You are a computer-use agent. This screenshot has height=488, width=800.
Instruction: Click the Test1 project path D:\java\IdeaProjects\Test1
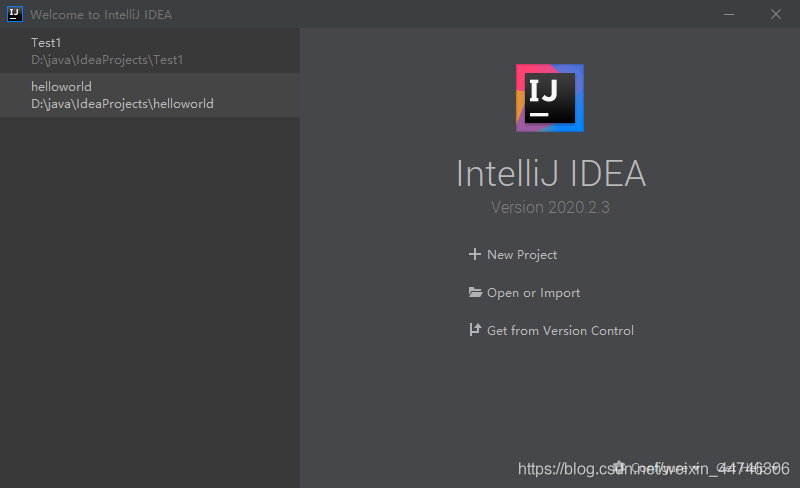(107, 60)
